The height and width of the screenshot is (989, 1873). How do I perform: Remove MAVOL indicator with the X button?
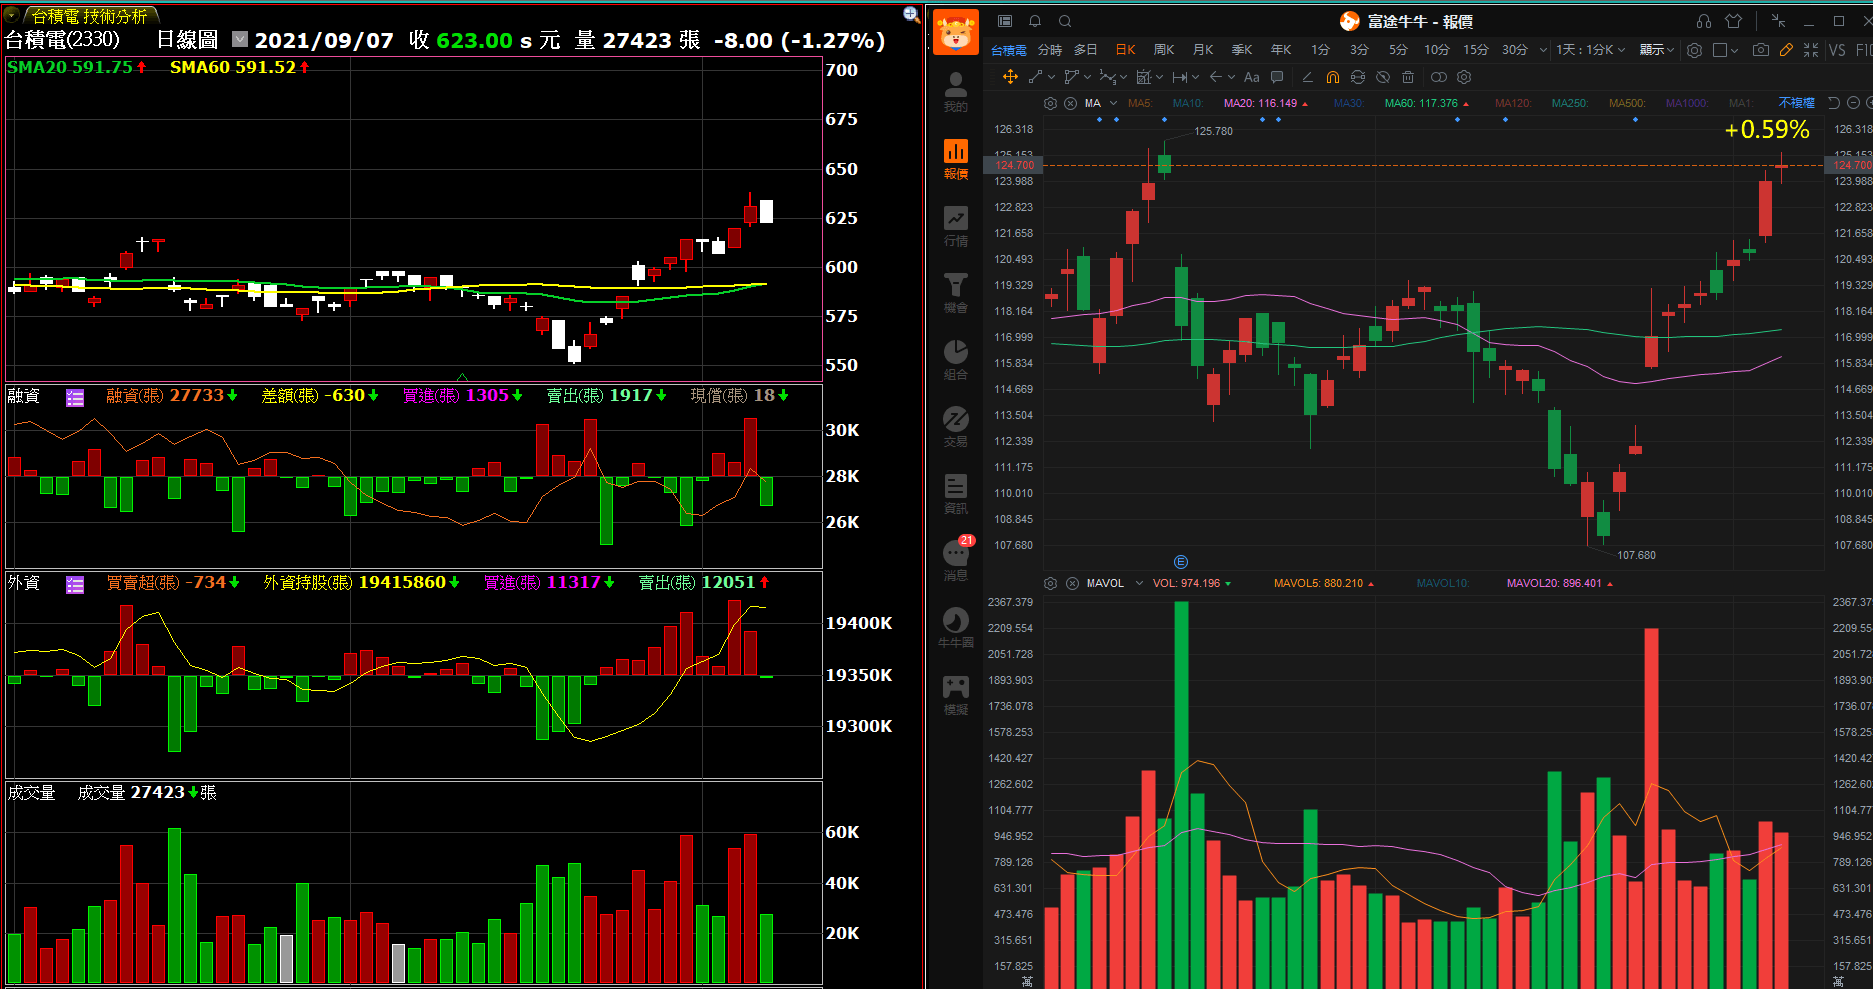(1072, 583)
